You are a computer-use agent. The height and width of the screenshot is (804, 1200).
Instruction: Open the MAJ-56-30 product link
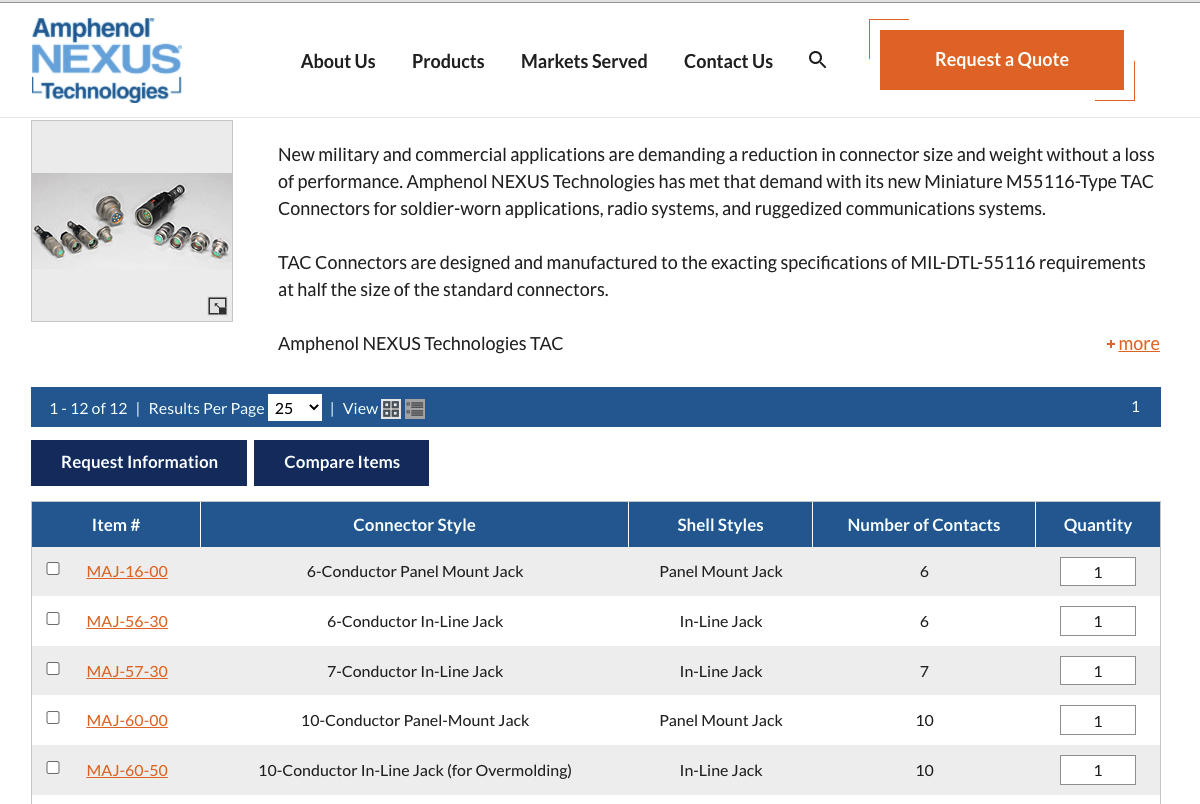[127, 620]
